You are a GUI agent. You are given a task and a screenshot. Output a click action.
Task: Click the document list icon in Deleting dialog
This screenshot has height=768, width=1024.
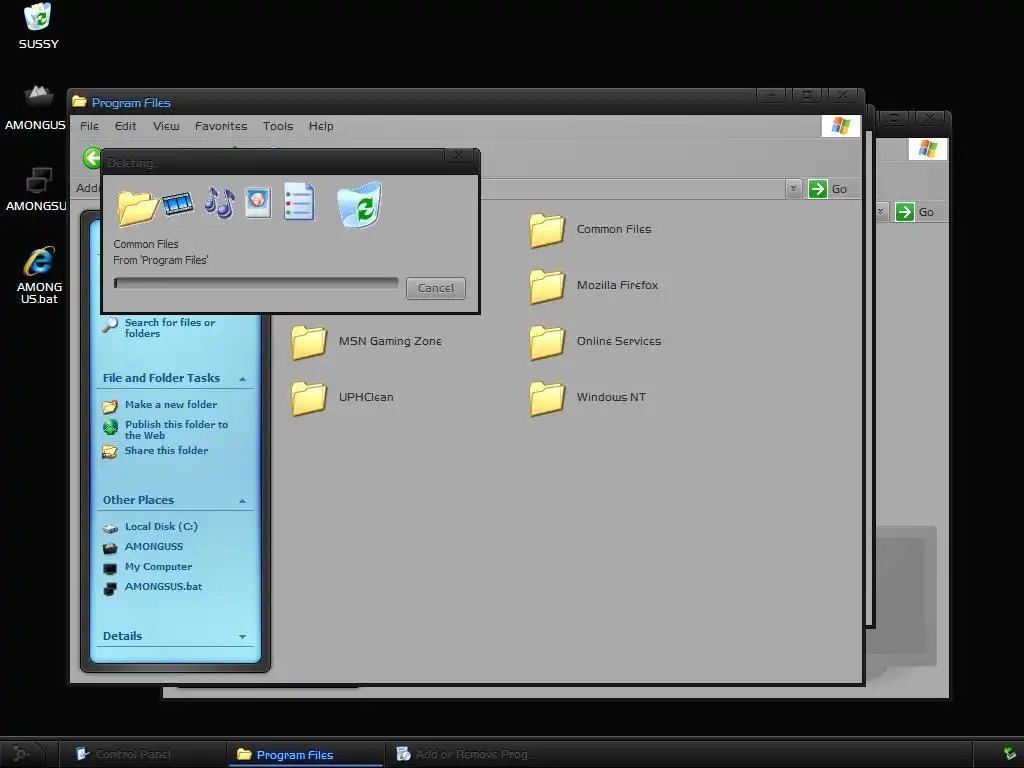299,201
